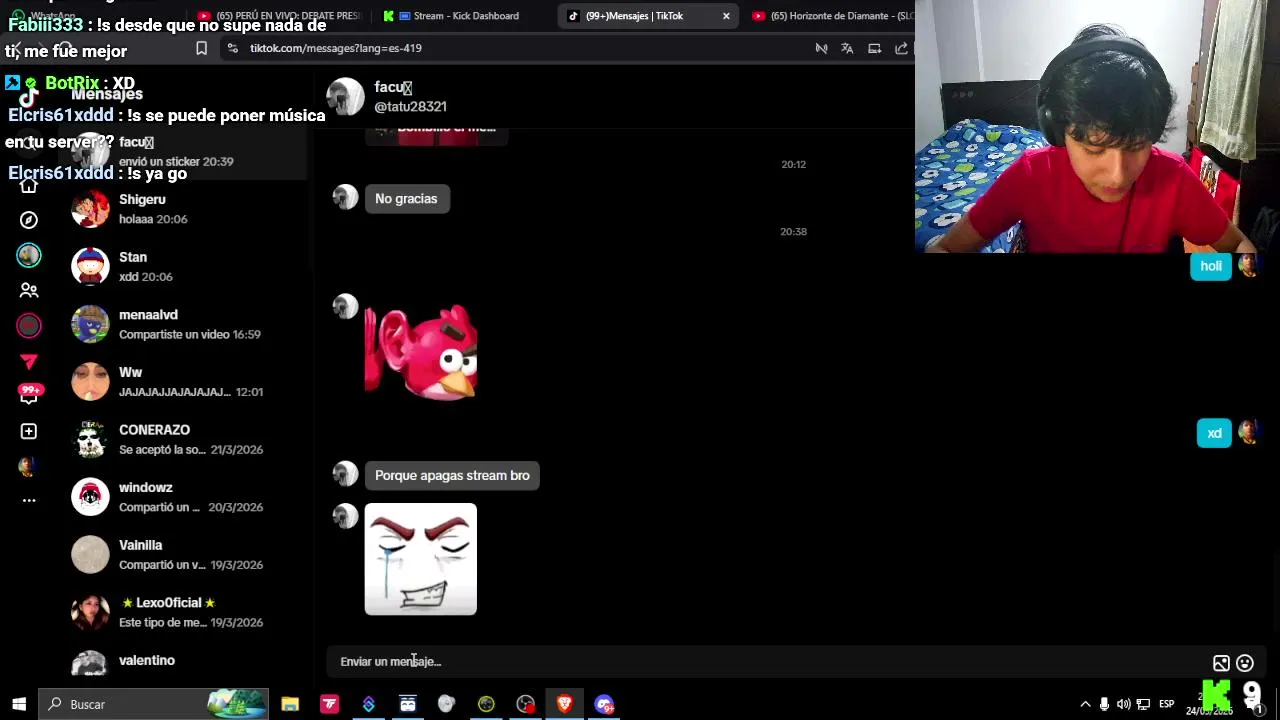Screen dimensions: 1280x720
Task: Click the tiktok.com address bar URL
Action: 336,48
